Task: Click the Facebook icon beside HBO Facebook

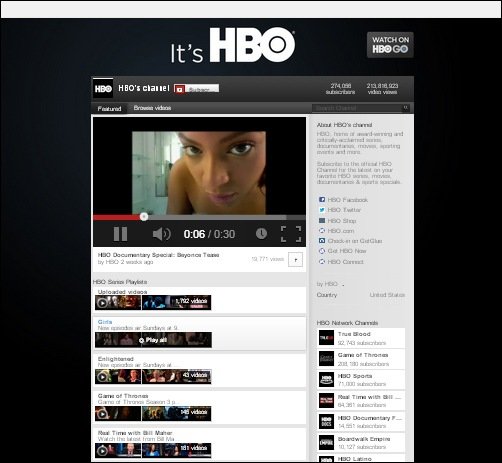Action: [x=322, y=200]
